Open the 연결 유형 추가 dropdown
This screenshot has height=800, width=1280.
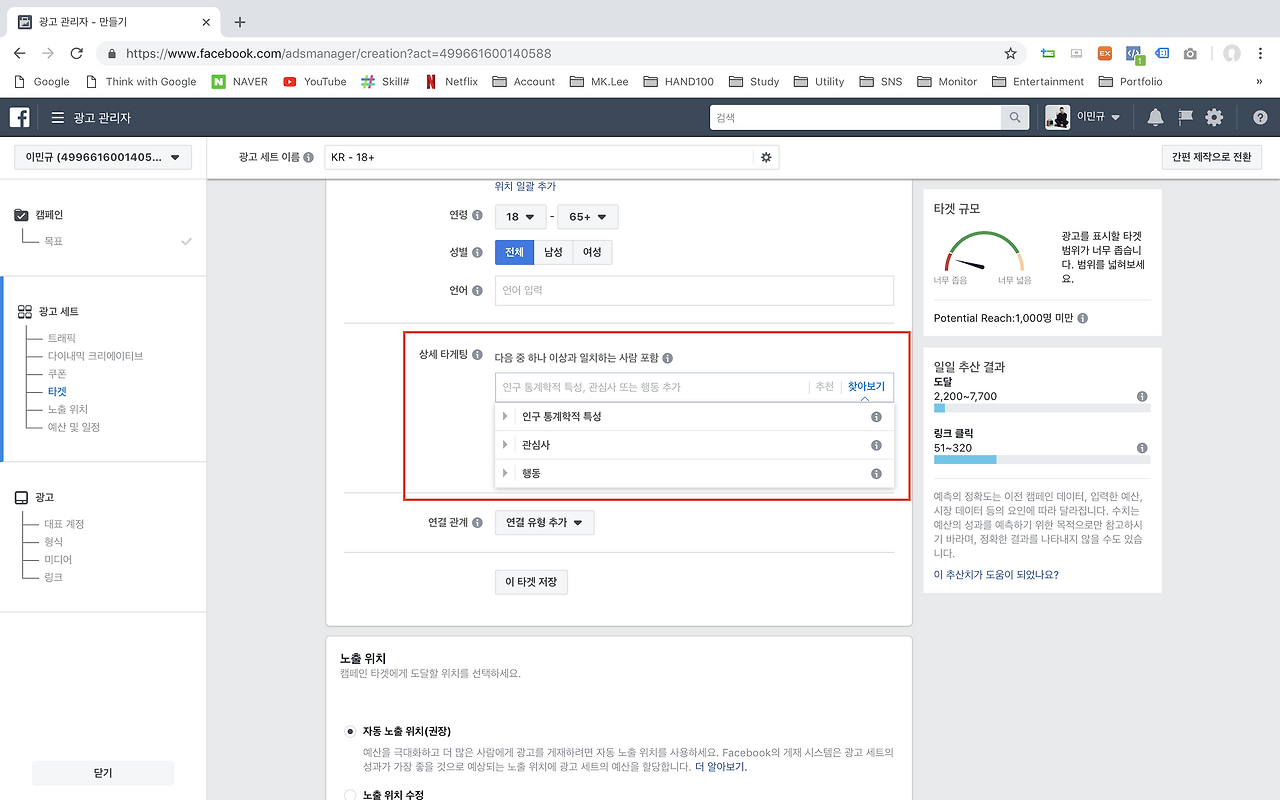pos(544,522)
